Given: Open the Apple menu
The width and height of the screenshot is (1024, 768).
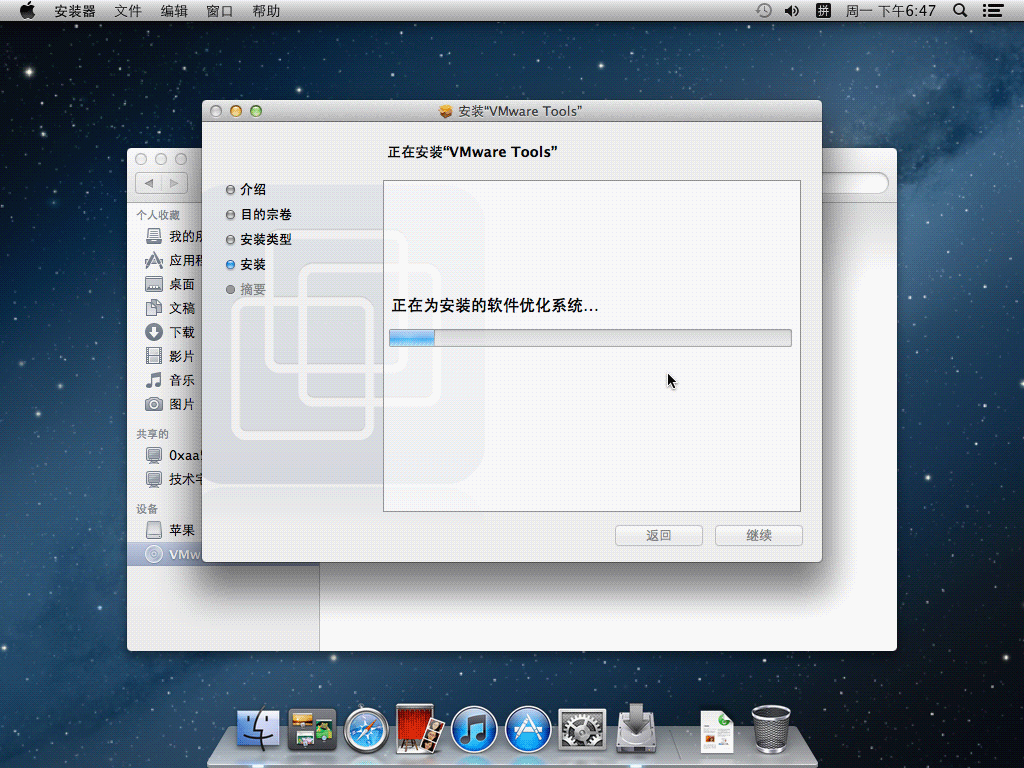Looking at the screenshot, I should coord(27,10).
